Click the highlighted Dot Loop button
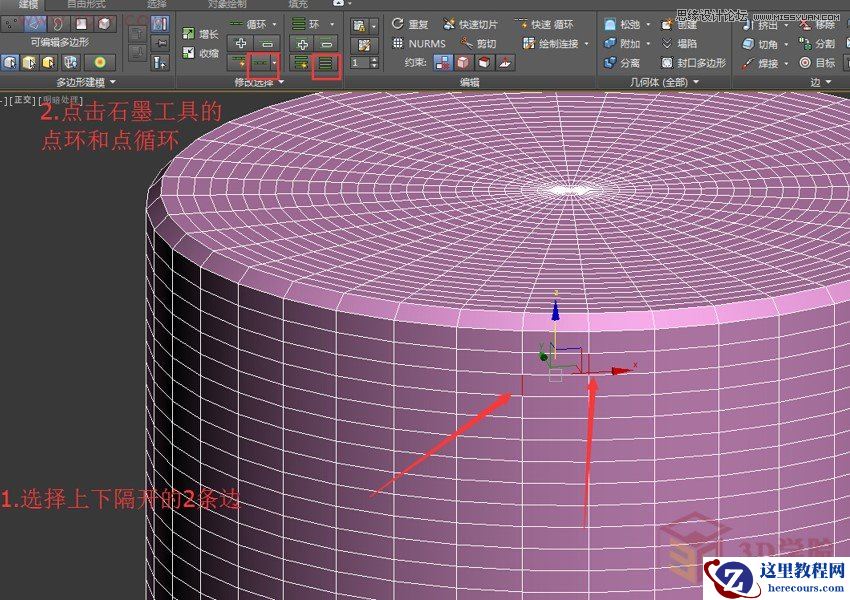Viewport: 850px width, 600px height. pyautogui.click(x=260, y=63)
